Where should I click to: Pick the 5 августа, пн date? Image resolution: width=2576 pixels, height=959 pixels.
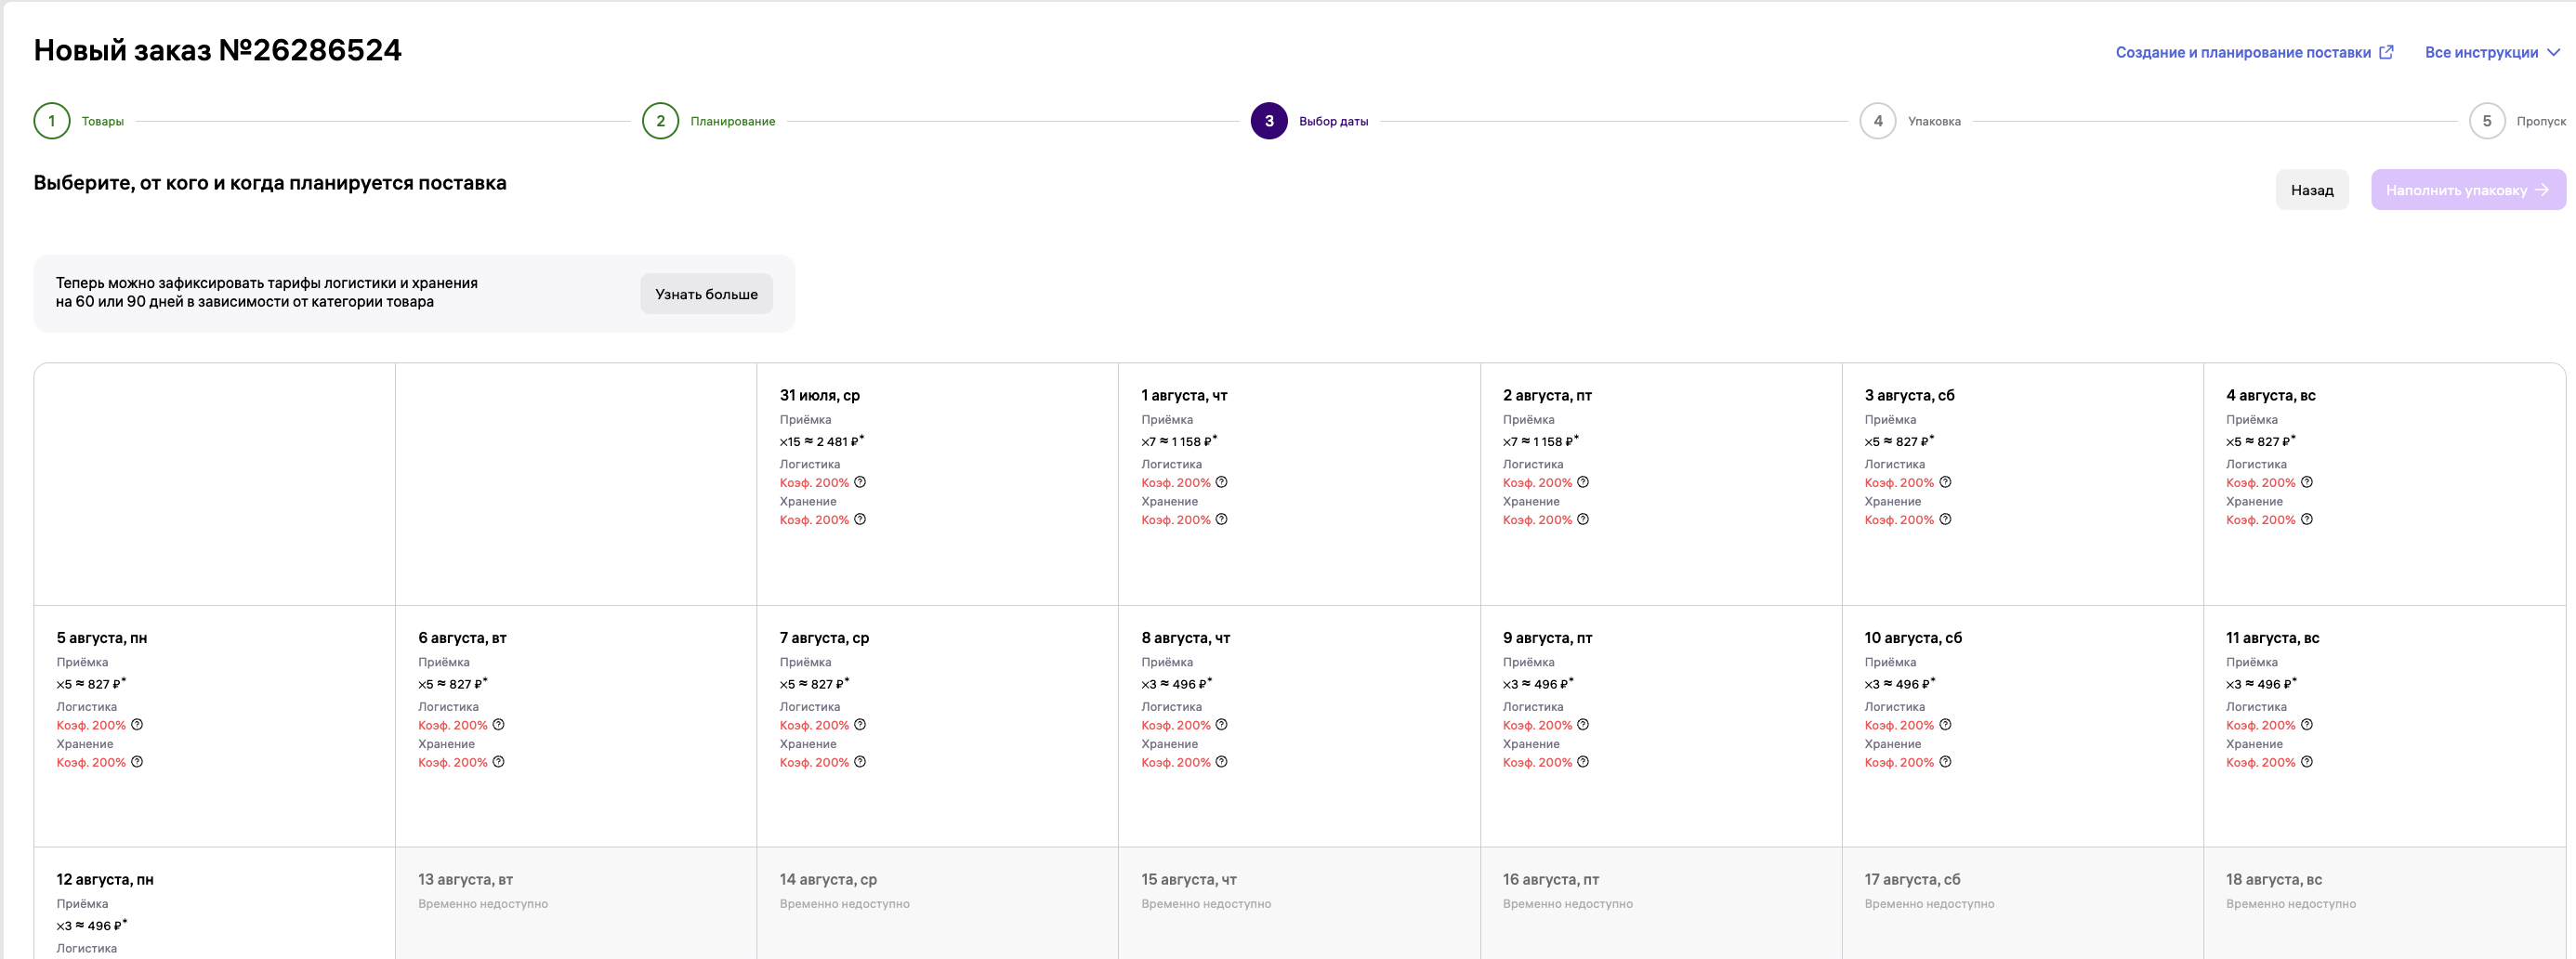pyautogui.click(x=214, y=726)
